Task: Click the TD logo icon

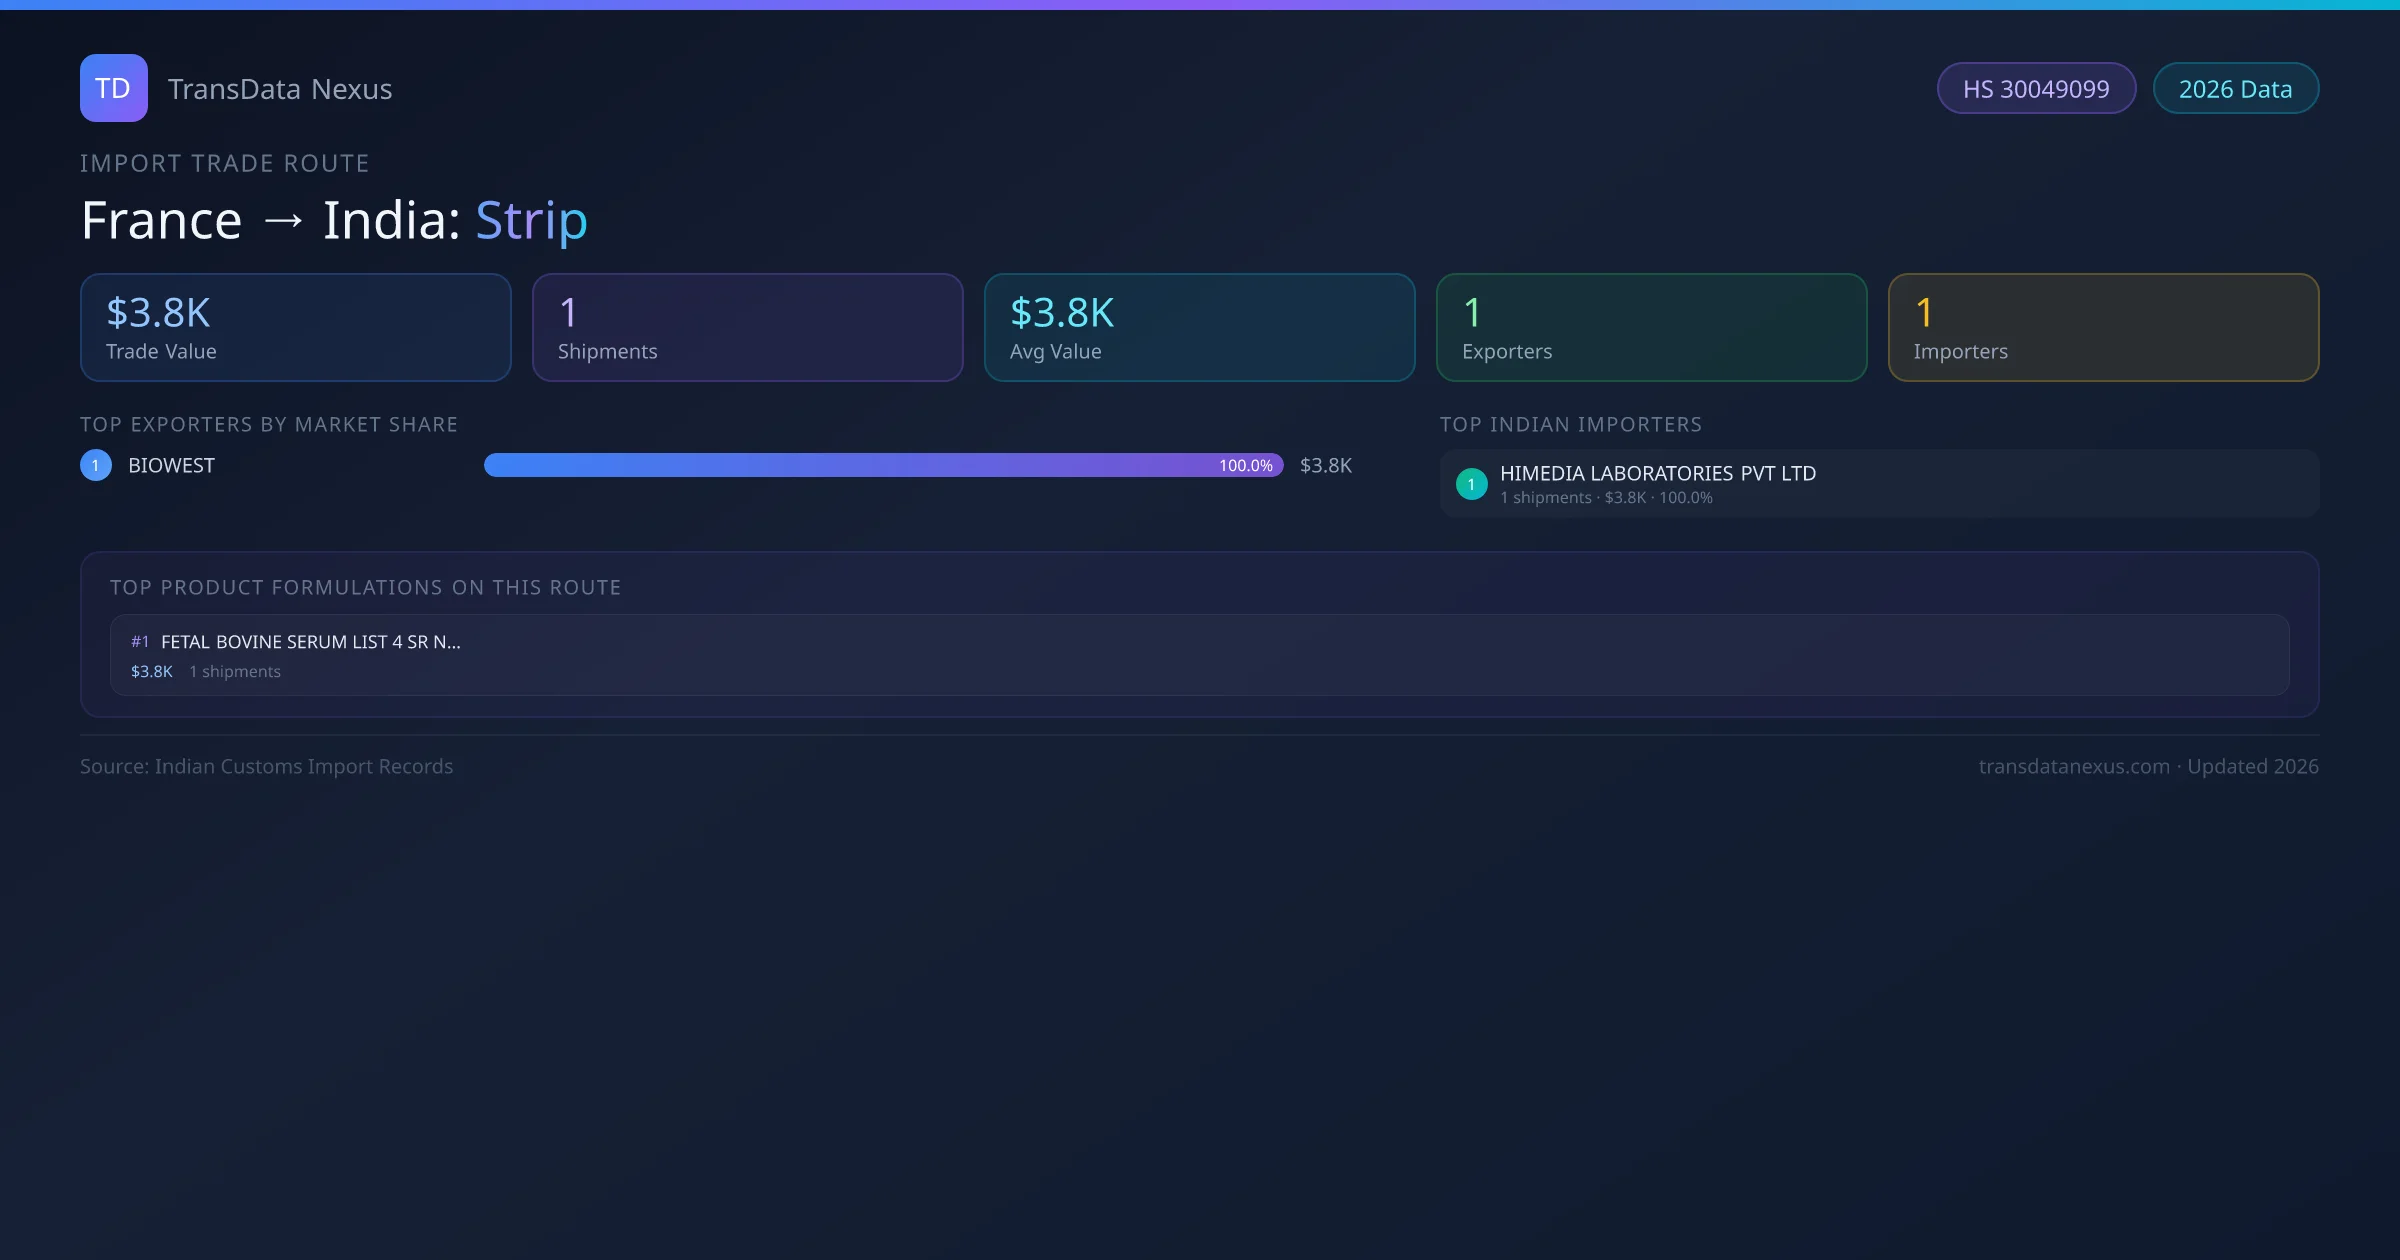Action: (x=113, y=88)
